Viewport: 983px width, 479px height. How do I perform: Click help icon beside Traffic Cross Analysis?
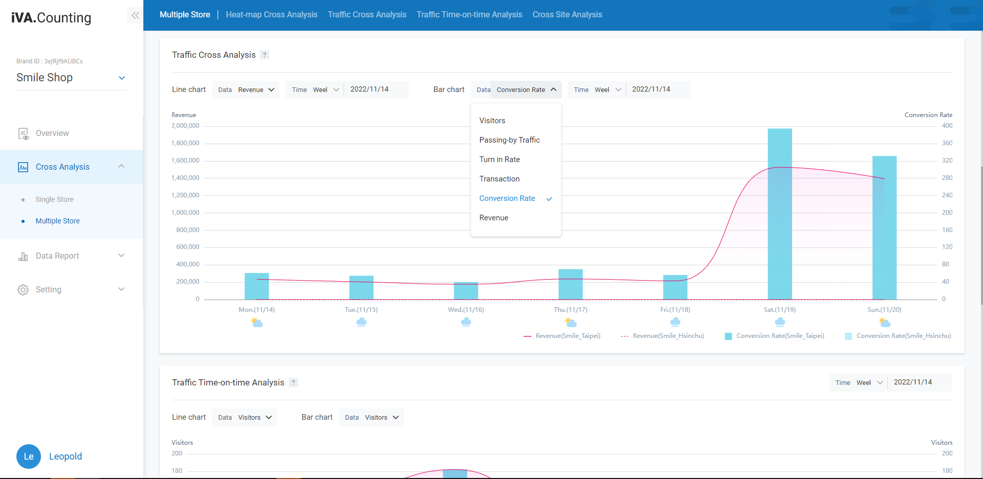[x=265, y=55]
